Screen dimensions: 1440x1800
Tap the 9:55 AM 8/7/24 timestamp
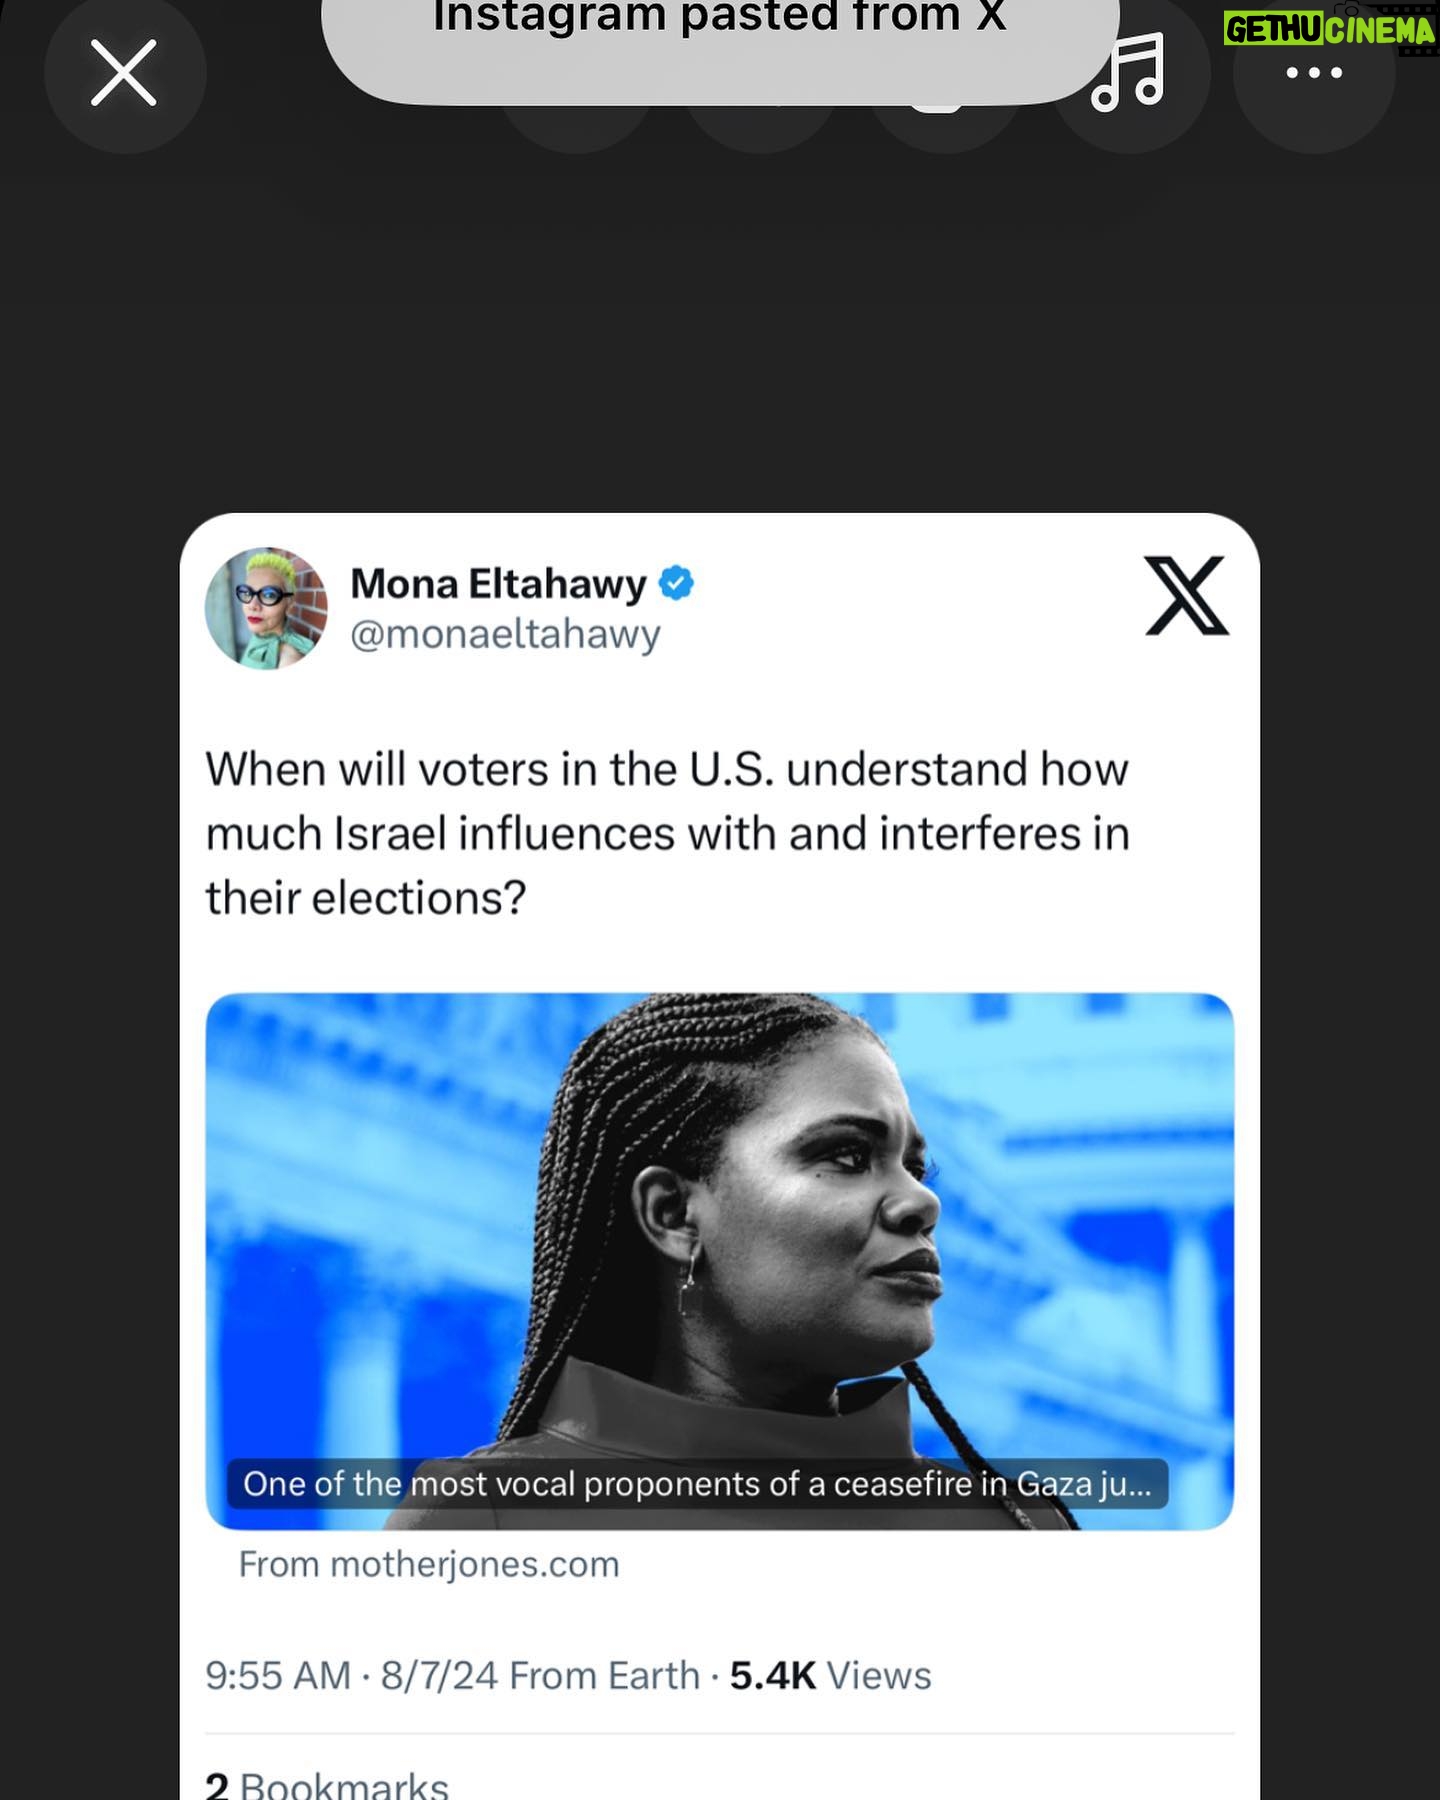point(351,1676)
